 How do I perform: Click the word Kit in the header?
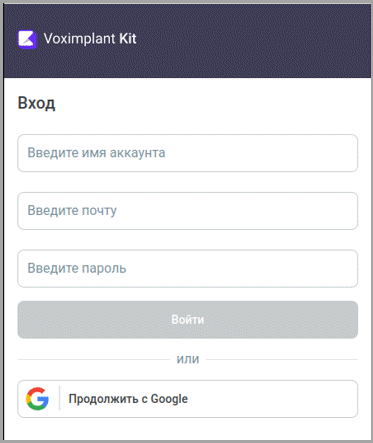coord(128,39)
